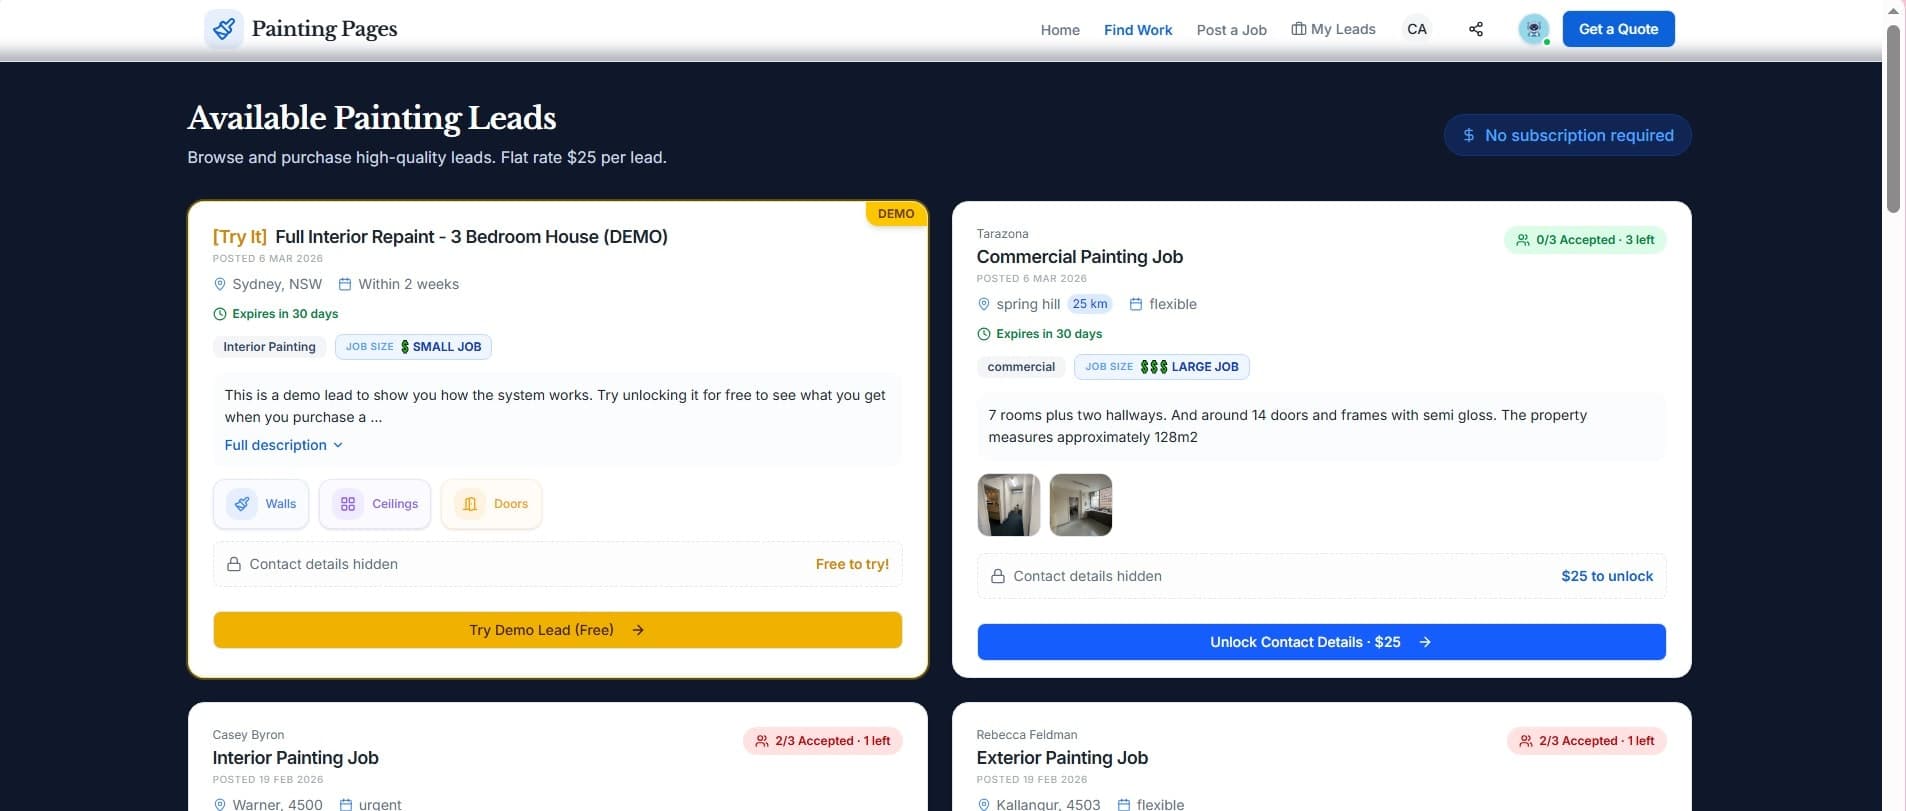
Task: Click Try Demo Lead (Free) button
Action: (557, 630)
